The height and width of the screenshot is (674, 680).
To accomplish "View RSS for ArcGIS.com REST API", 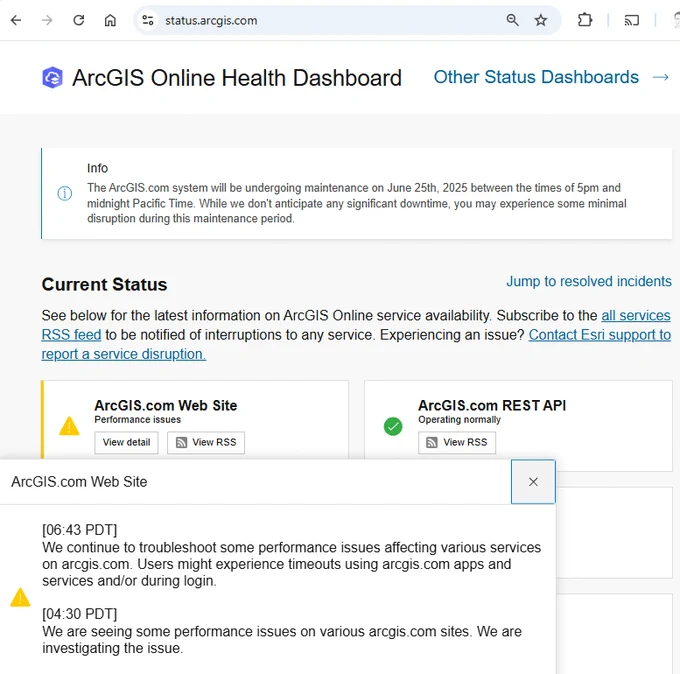I will [457, 442].
